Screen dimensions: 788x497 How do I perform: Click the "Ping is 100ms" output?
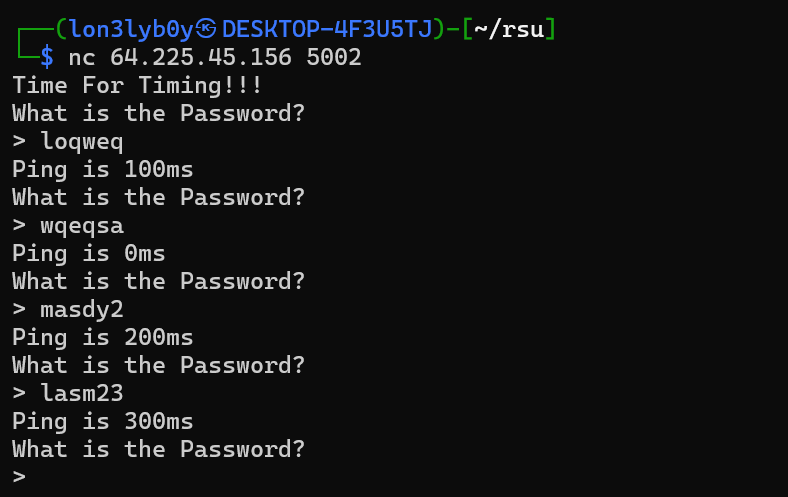[x=103, y=169]
